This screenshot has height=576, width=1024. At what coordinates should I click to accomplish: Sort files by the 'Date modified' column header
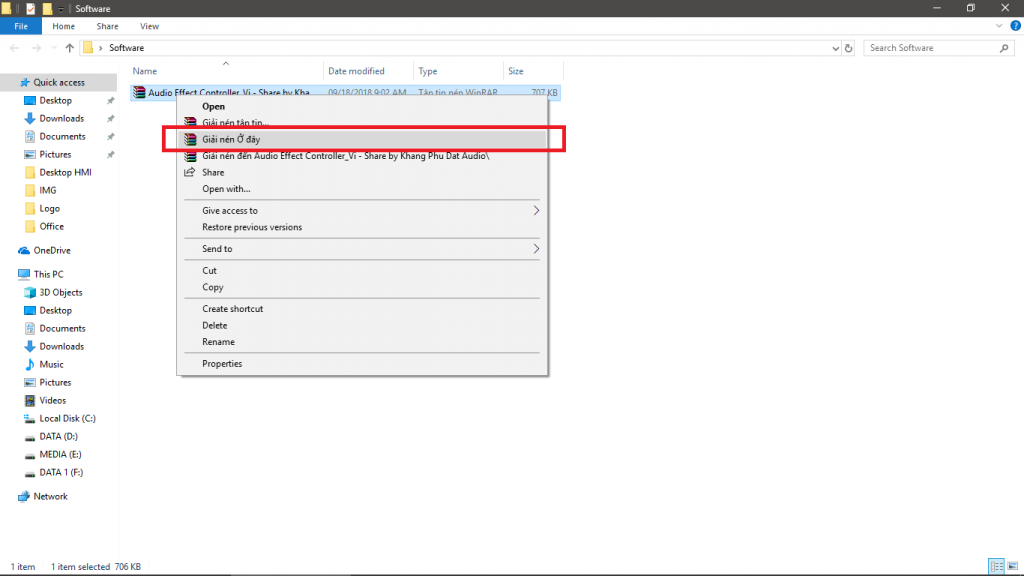click(x=356, y=71)
